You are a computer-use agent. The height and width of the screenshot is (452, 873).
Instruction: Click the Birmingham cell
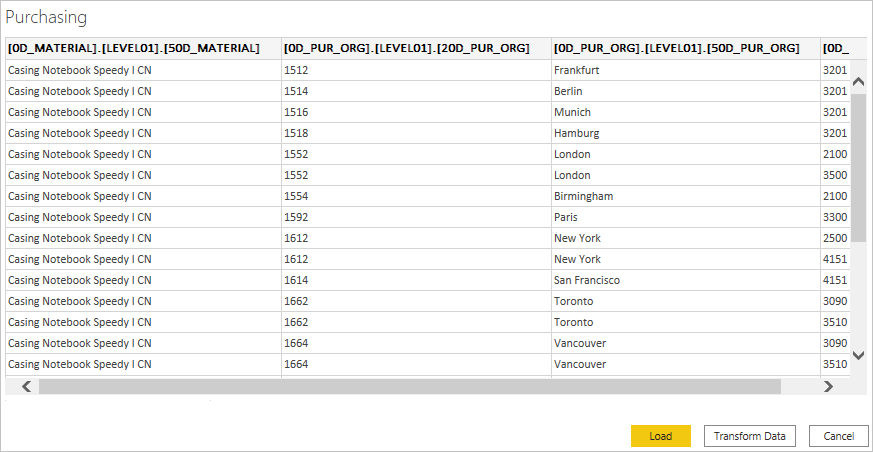point(583,196)
